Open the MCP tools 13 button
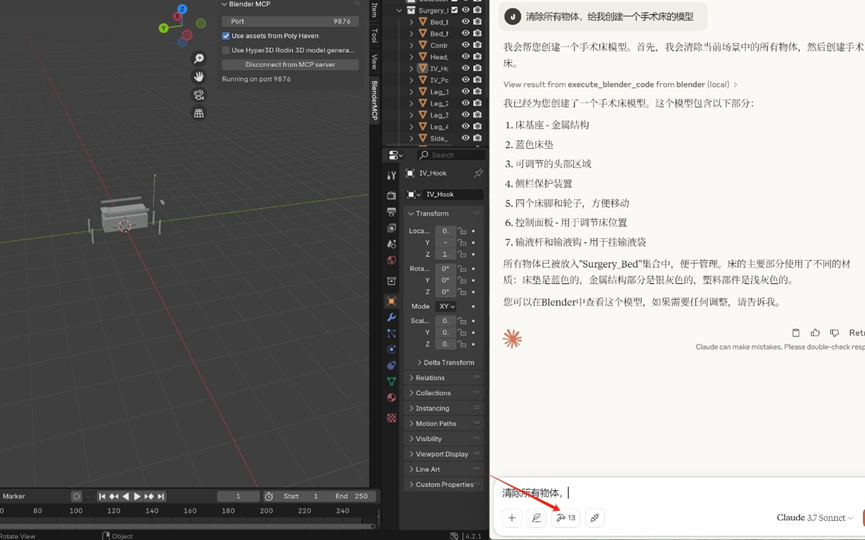 click(565, 517)
